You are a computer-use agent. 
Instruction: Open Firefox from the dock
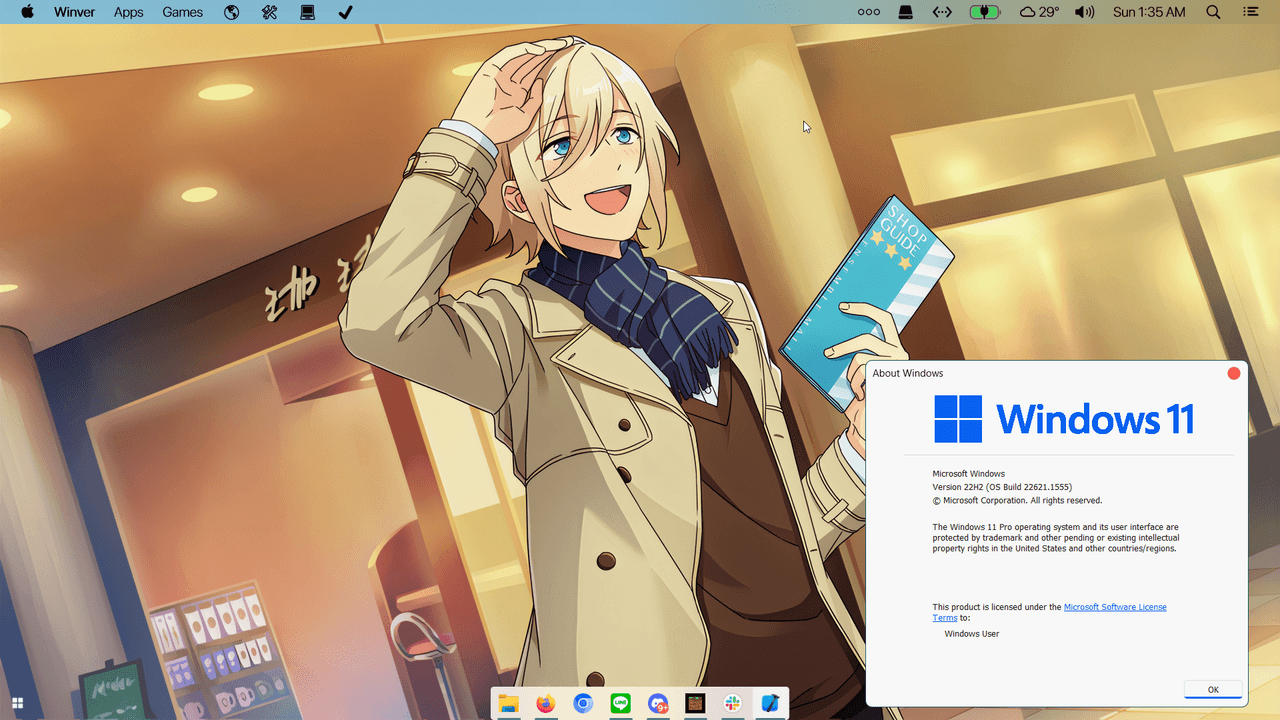point(545,704)
